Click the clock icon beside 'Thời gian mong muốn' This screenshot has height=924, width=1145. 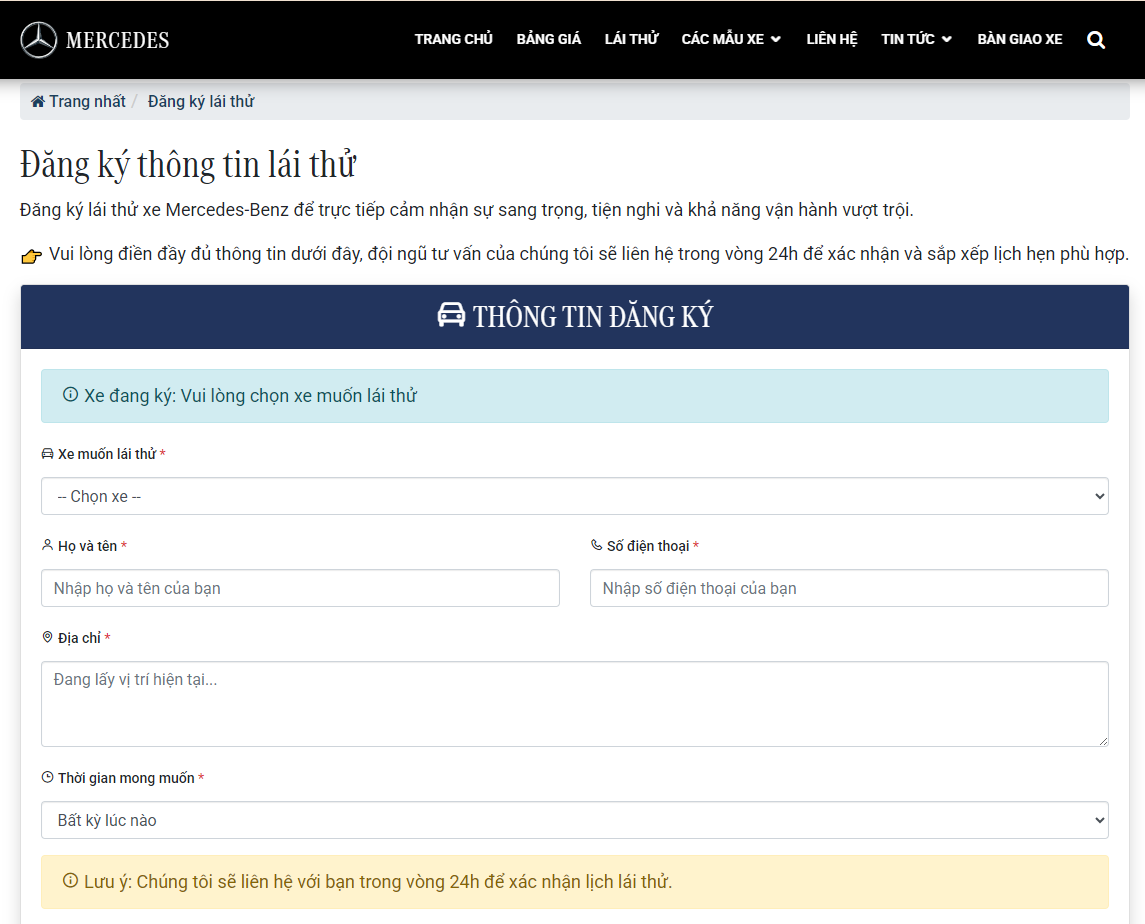point(46,777)
